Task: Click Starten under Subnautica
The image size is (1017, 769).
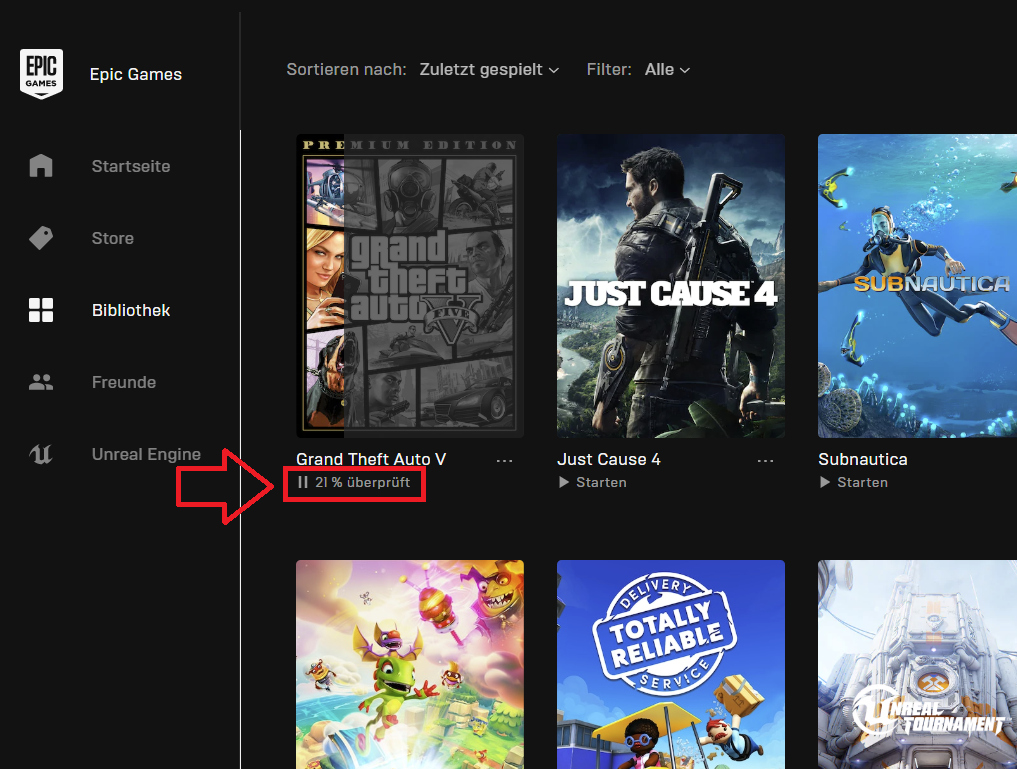Action: pos(863,482)
